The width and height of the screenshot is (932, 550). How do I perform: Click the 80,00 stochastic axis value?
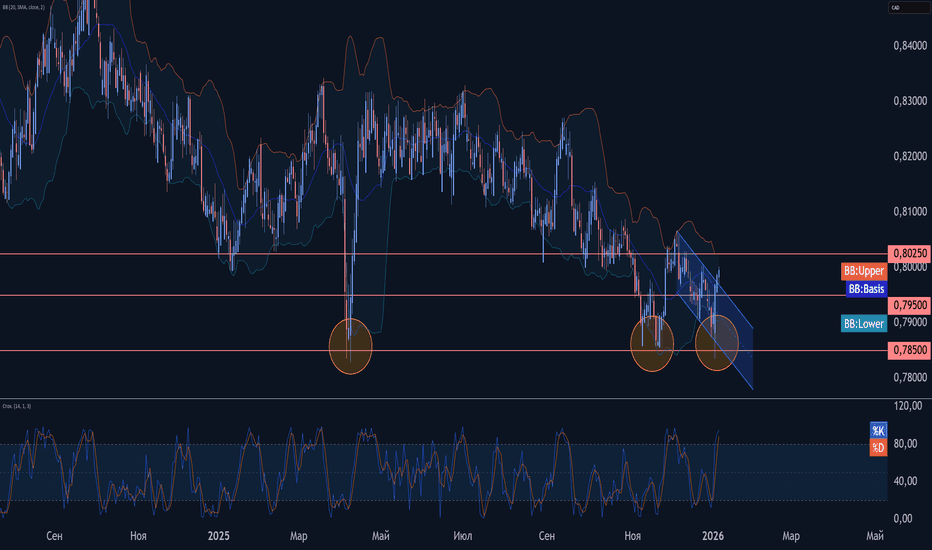click(905, 444)
